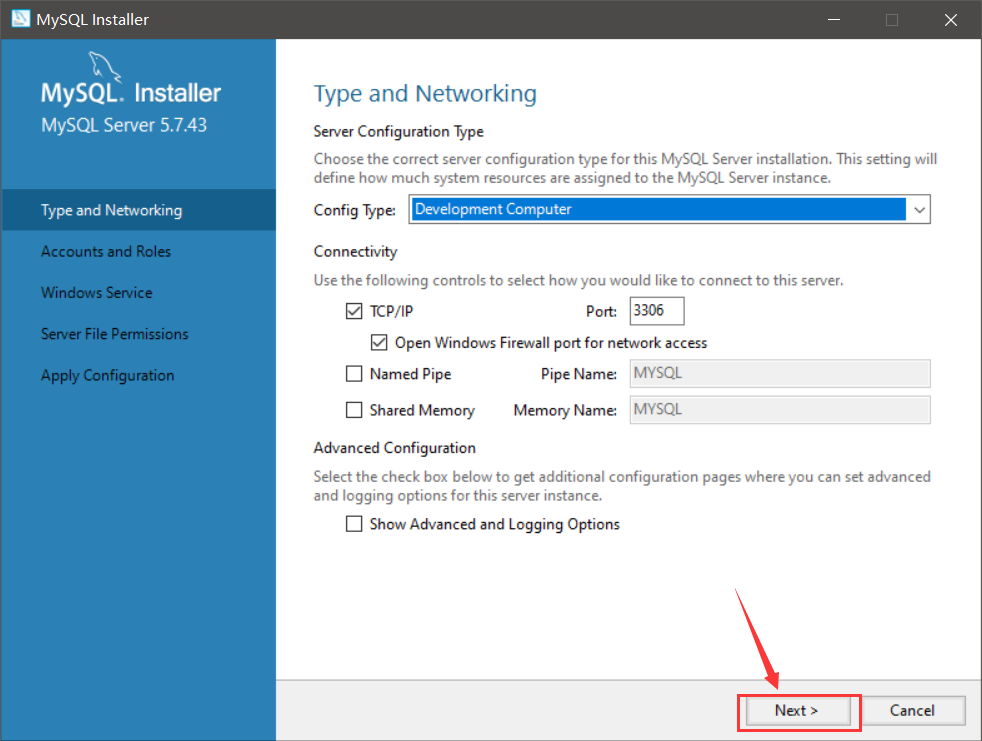Check Show Advanced and Logging Options
The width and height of the screenshot is (982, 741).
point(354,524)
